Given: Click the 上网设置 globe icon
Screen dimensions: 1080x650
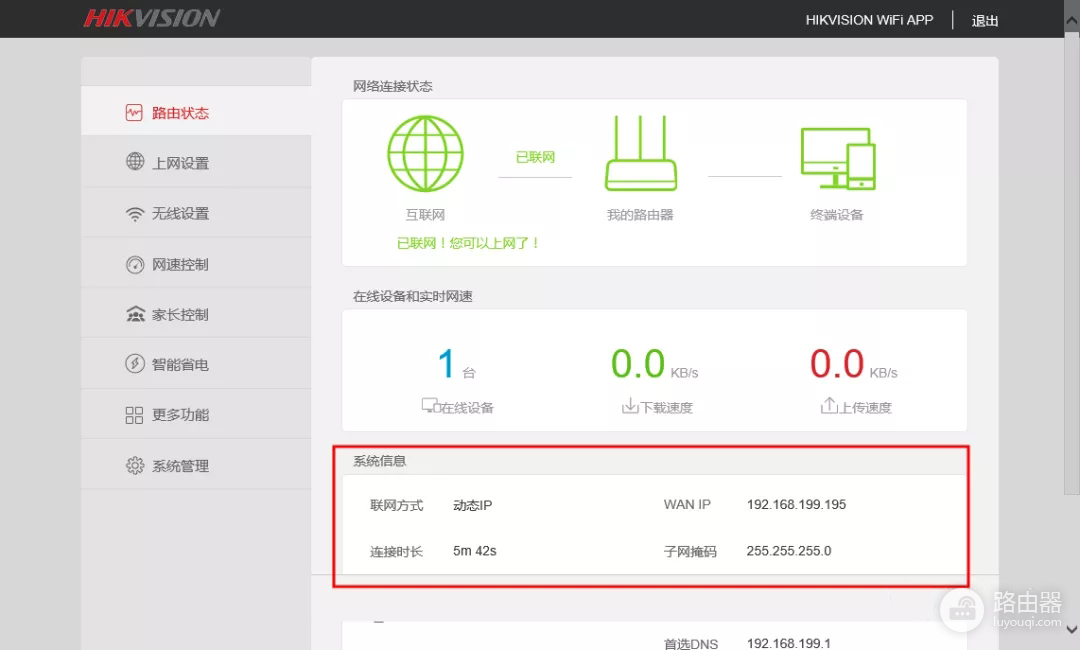Looking at the screenshot, I should pyautogui.click(x=135, y=162).
